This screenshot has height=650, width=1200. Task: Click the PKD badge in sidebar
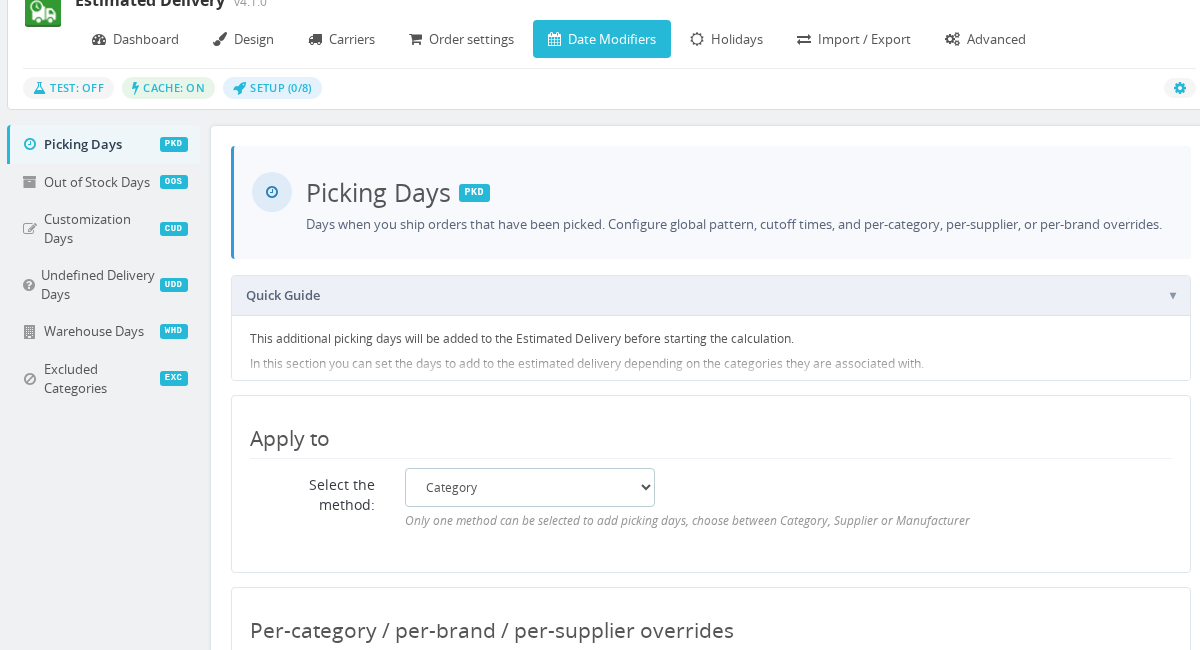coord(174,144)
